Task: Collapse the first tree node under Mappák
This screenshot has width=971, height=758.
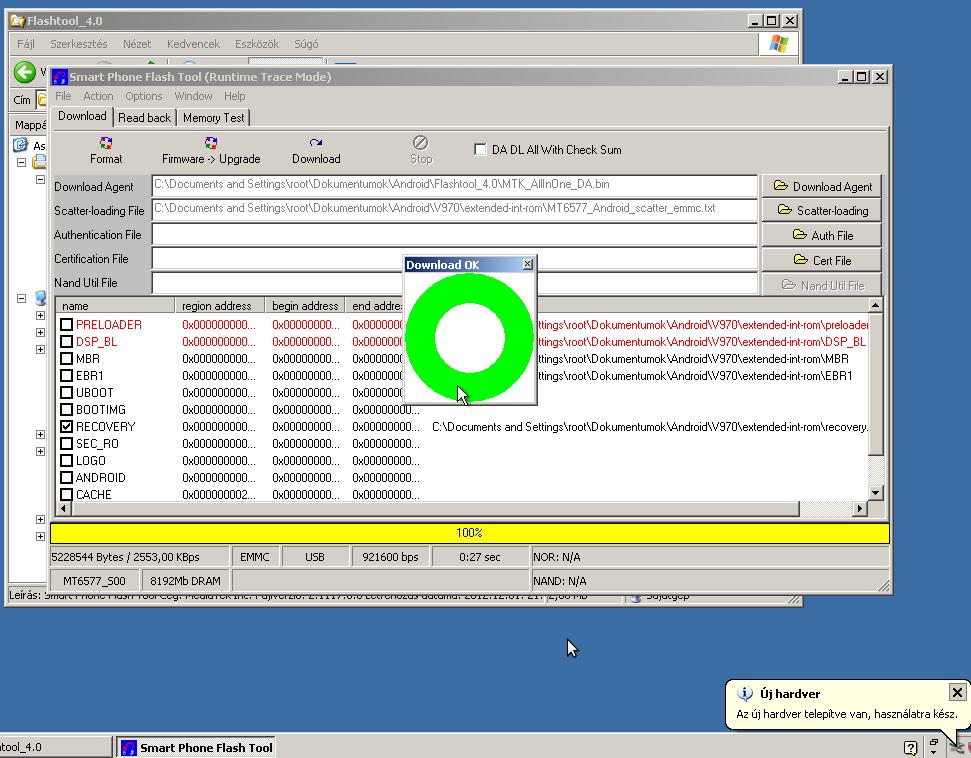Action: (x=21, y=162)
